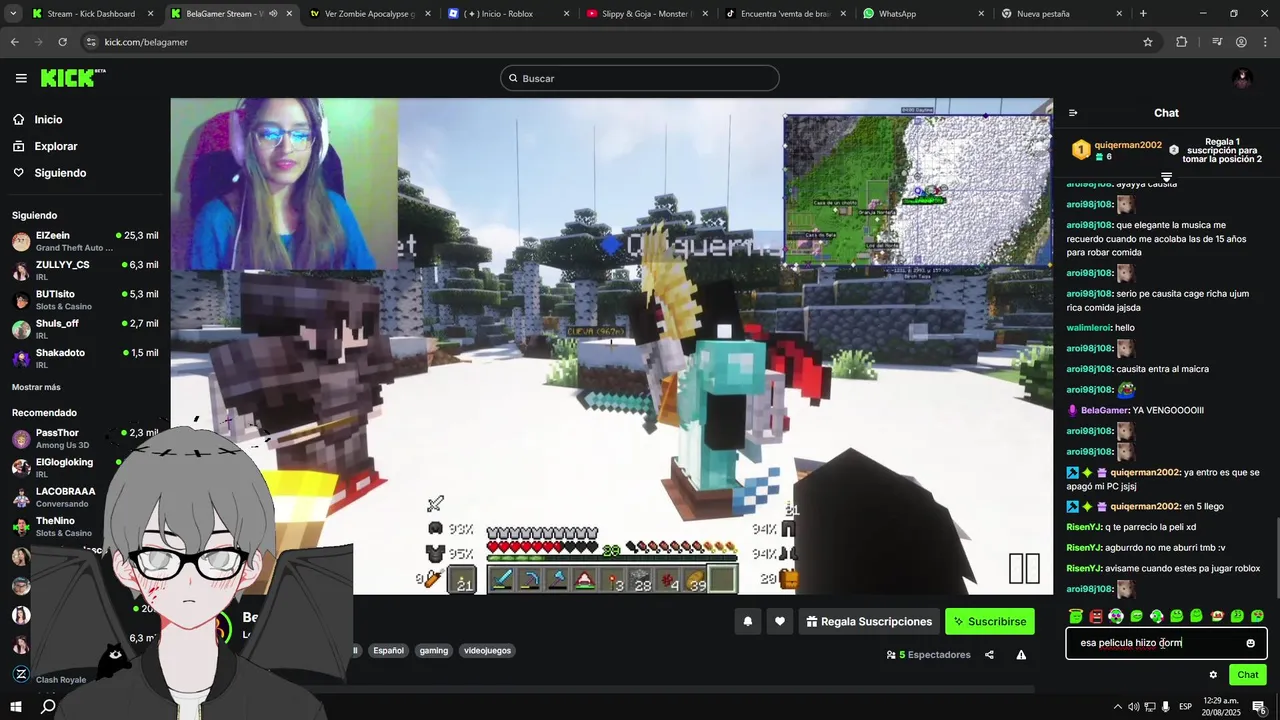
Task: Open the emoji picker in chat input
Action: click(1250, 643)
